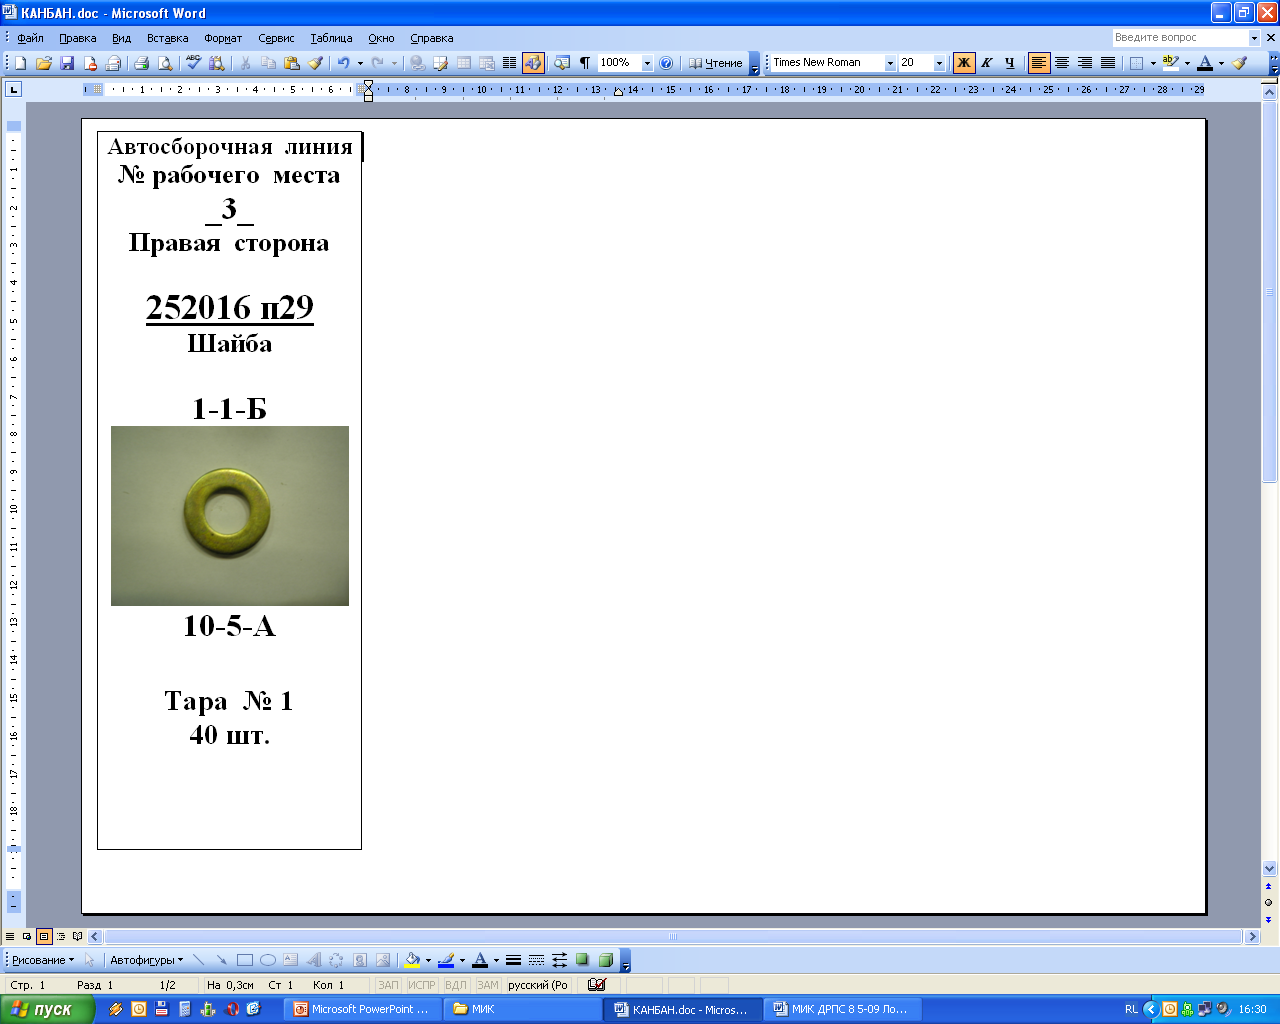
Task: Toggle Bold formatting (Ж)
Action: pos(964,63)
